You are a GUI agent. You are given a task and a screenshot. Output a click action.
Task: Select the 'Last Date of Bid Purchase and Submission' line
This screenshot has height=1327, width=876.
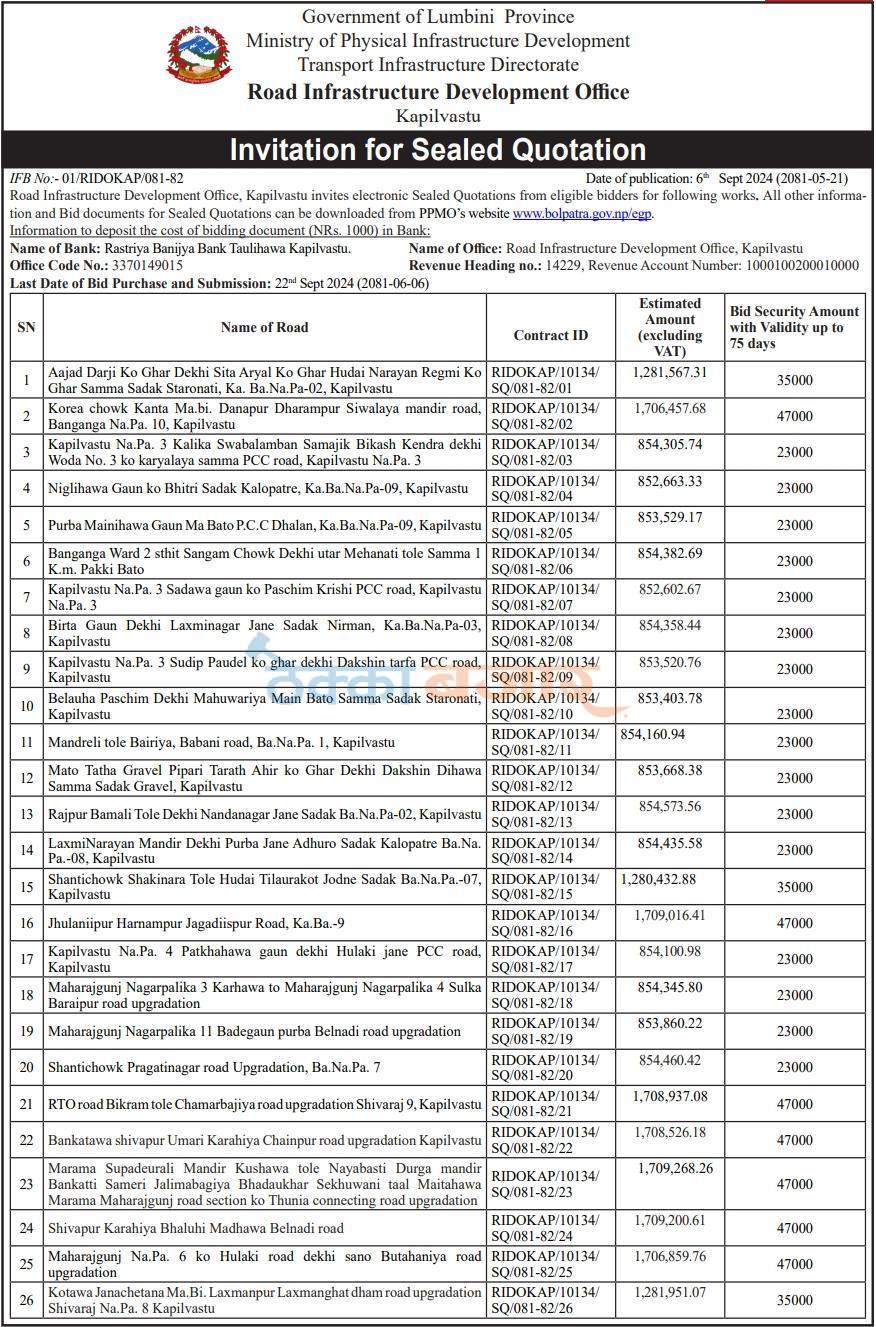[219, 284]
